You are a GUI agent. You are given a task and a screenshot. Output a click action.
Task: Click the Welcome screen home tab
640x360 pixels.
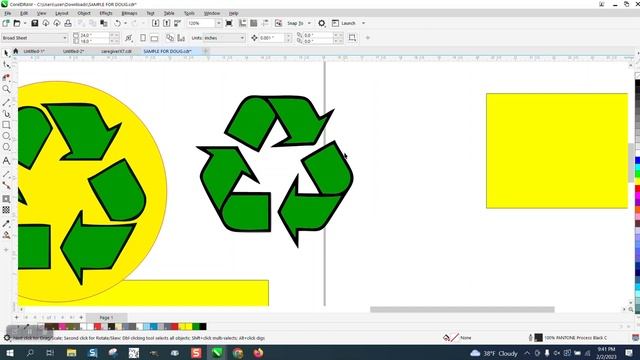(16, 51)
